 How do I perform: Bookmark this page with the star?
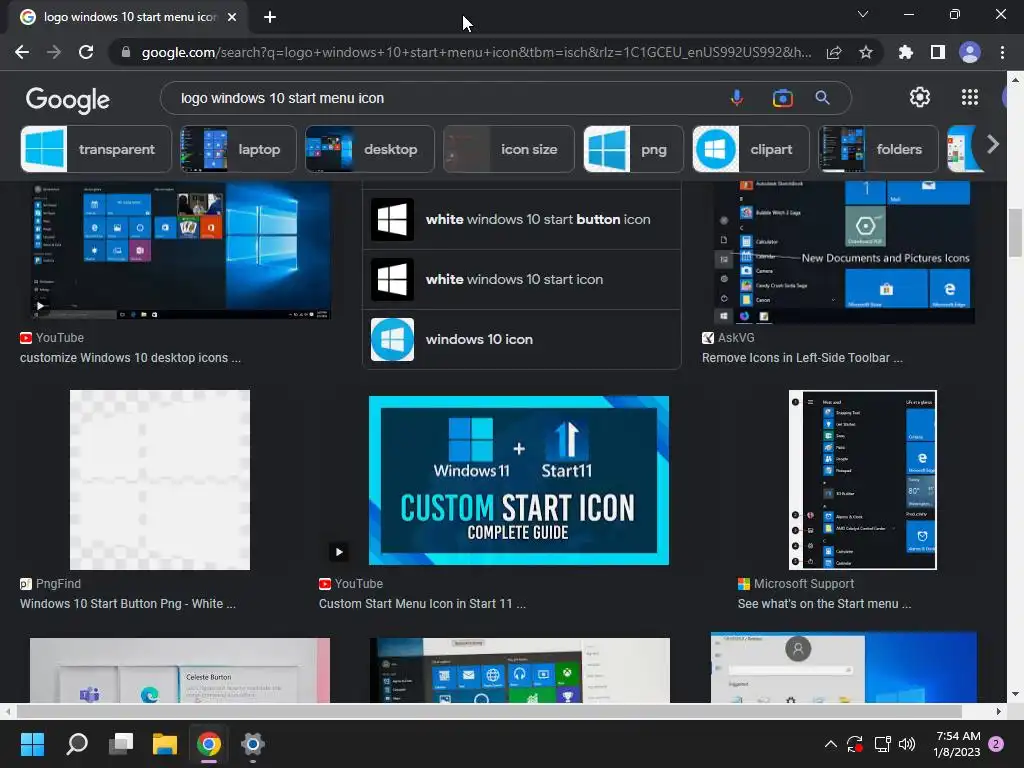(866, 52)
